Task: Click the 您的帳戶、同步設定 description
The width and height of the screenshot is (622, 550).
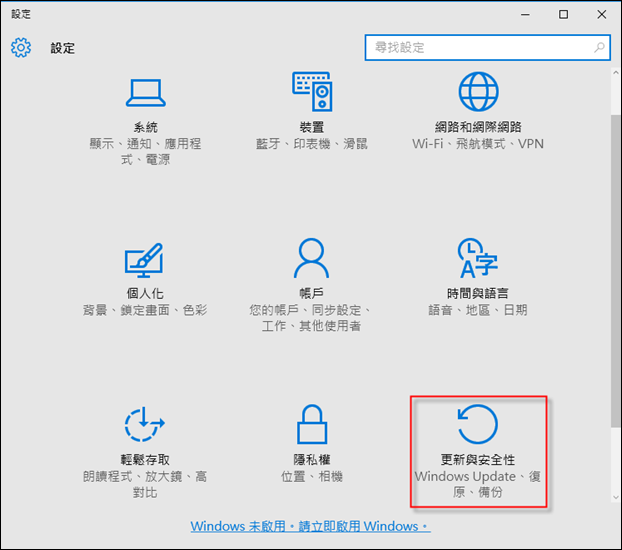Action: 311,318
